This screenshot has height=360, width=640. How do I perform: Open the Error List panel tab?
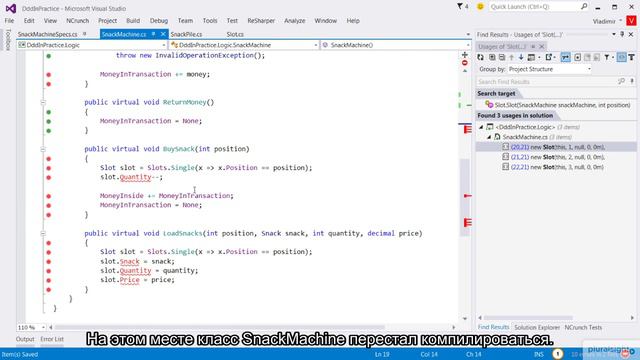click(52, 339)
